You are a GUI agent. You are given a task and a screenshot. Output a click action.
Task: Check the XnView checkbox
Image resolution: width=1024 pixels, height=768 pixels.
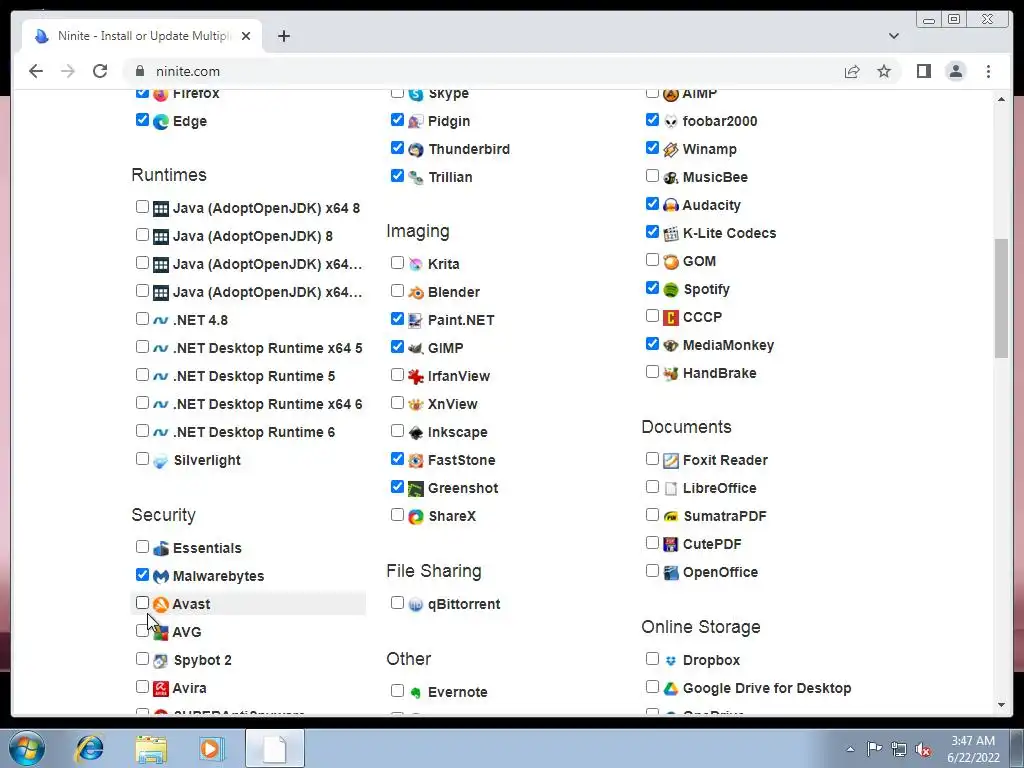(397, 402)
